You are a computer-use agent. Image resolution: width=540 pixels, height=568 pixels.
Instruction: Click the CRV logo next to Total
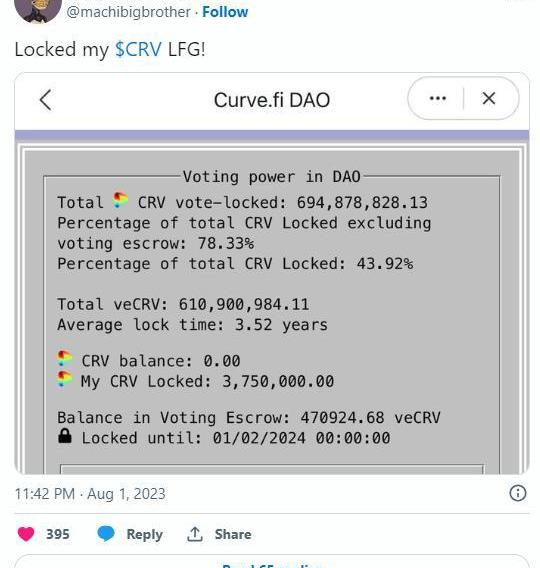(x=120, y=200)
